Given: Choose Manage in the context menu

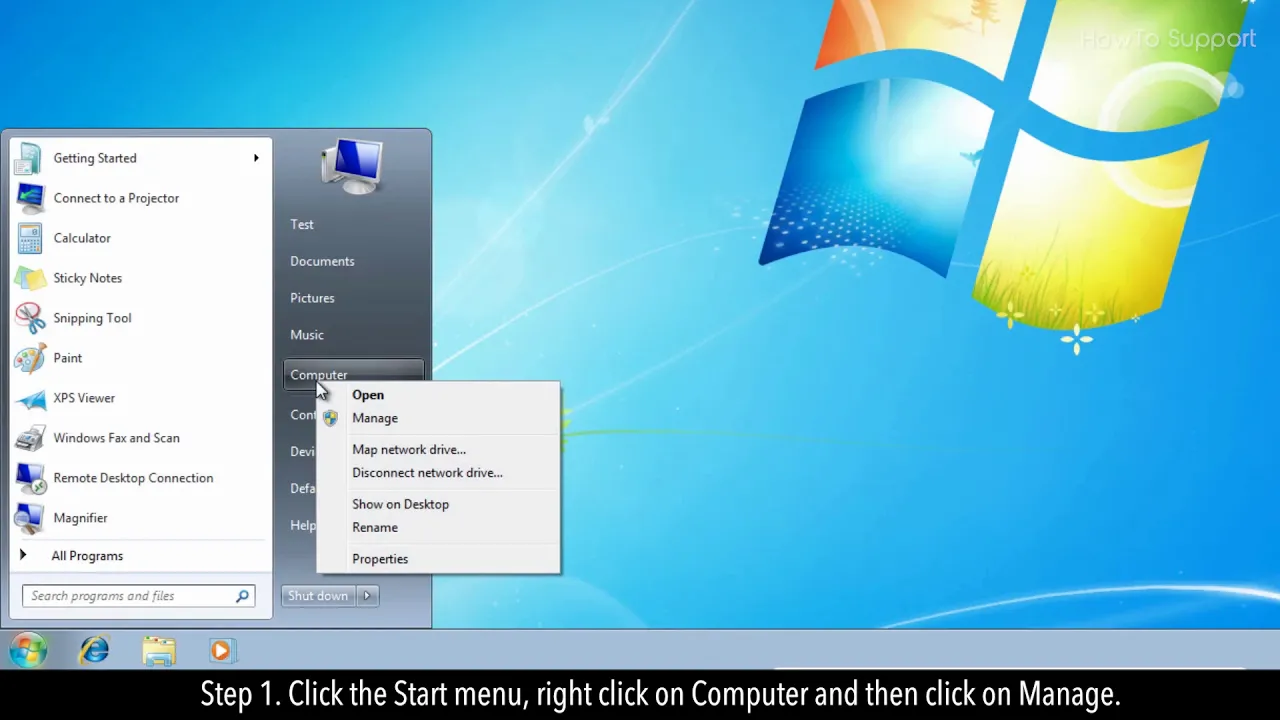Looking at the screenshot, I should (375, 418).
